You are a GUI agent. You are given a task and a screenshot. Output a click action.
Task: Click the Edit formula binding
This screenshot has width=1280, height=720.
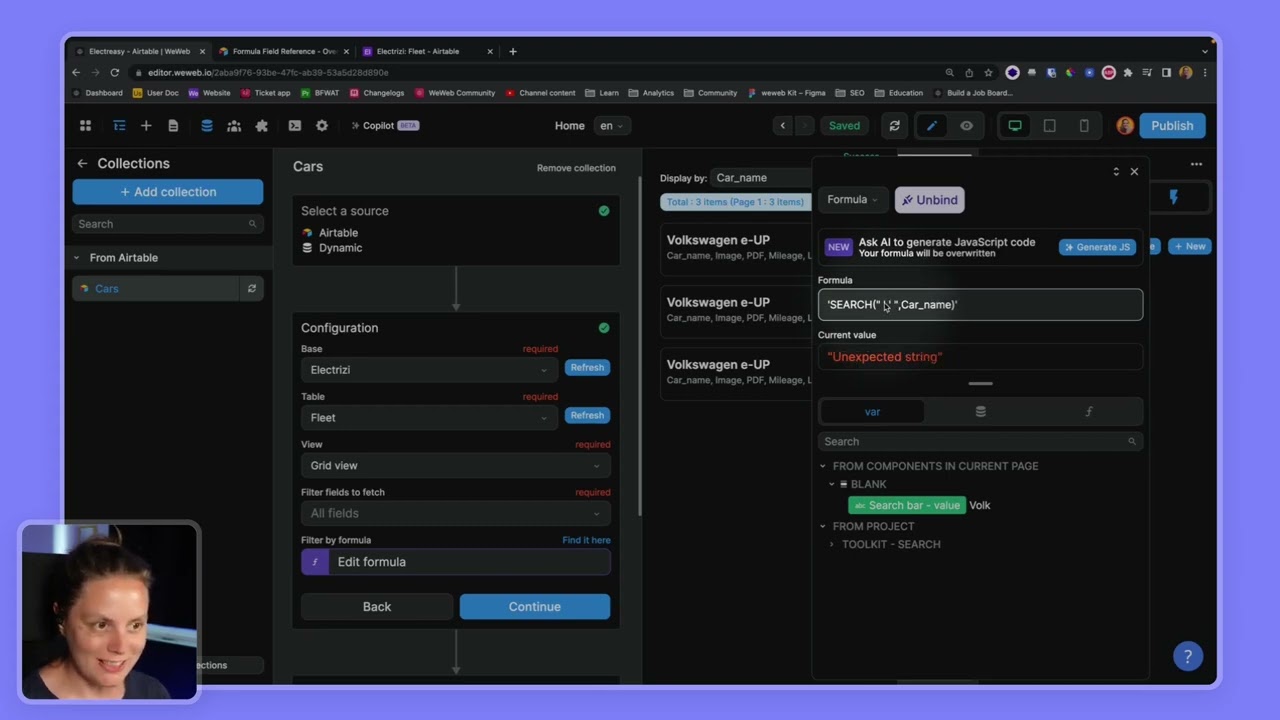(455, 562)
